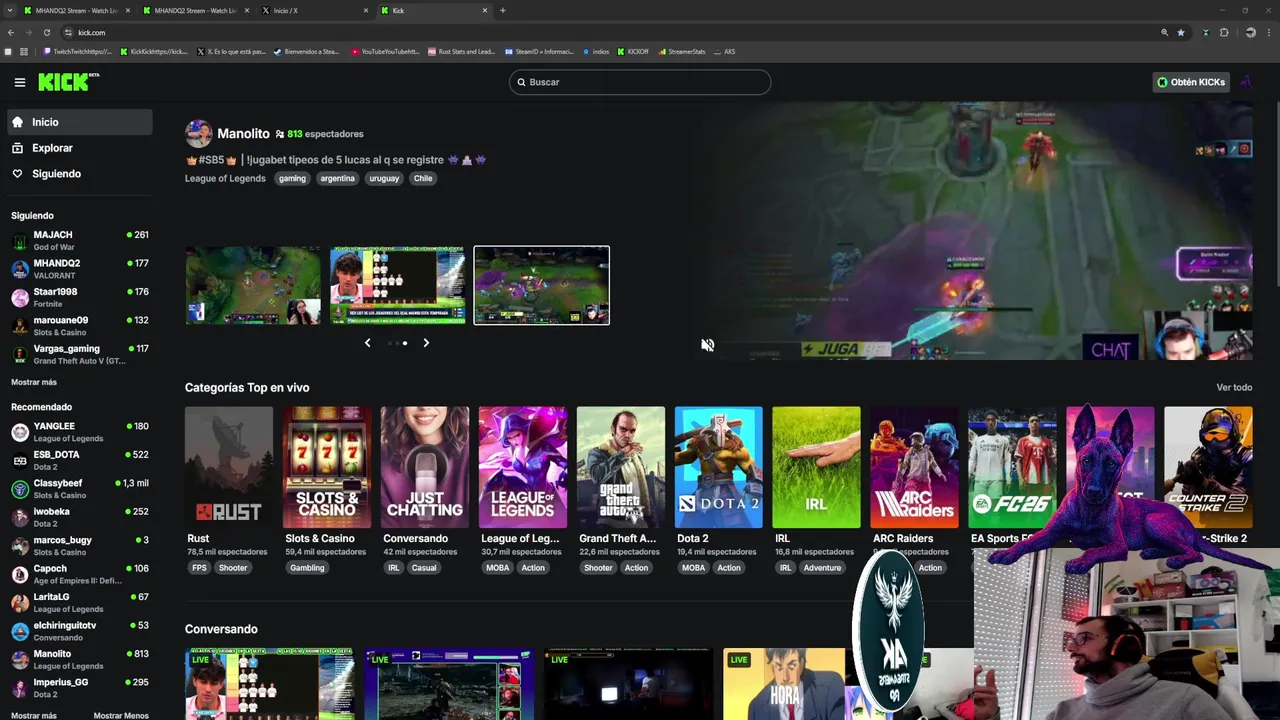Go to previous featured stream
Image resolution: width=1280 pixels, height=720 pixels.
pos(367,343)
